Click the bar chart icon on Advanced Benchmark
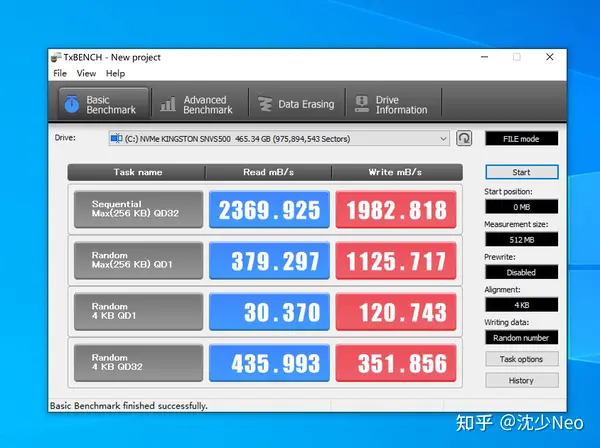 pos(168,104)
